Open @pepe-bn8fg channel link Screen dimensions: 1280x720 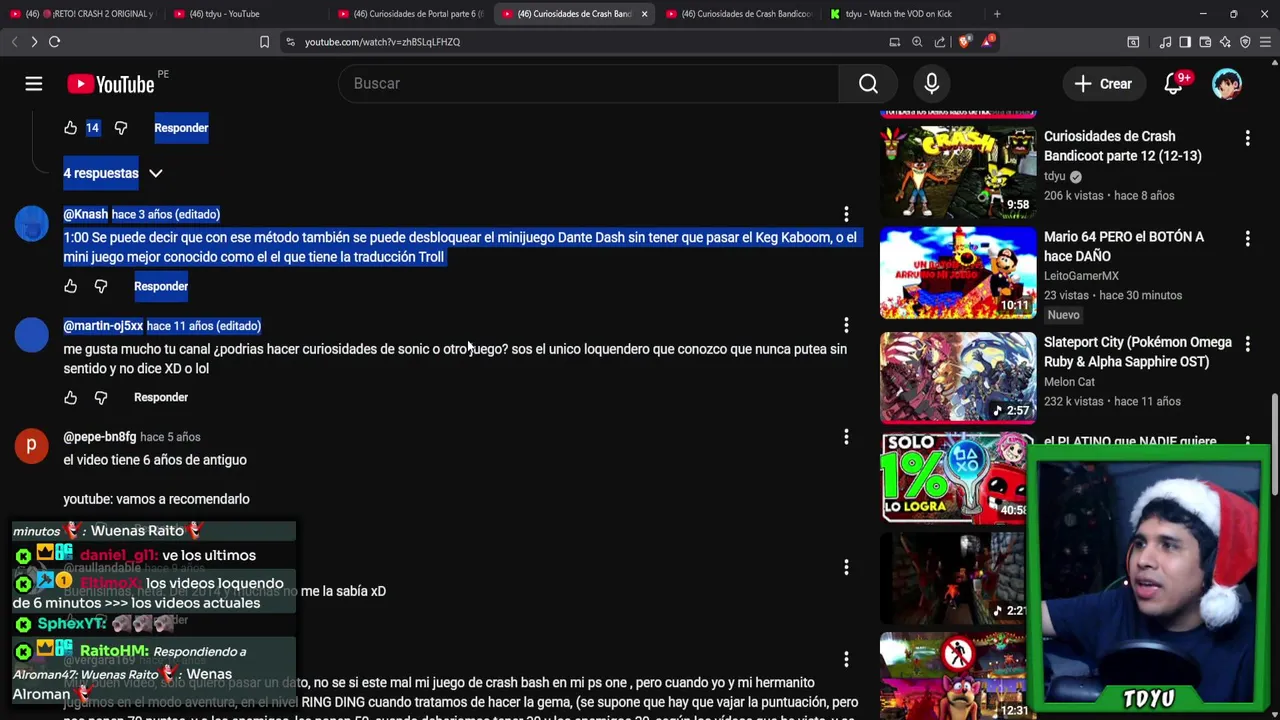tap(99, 437)
